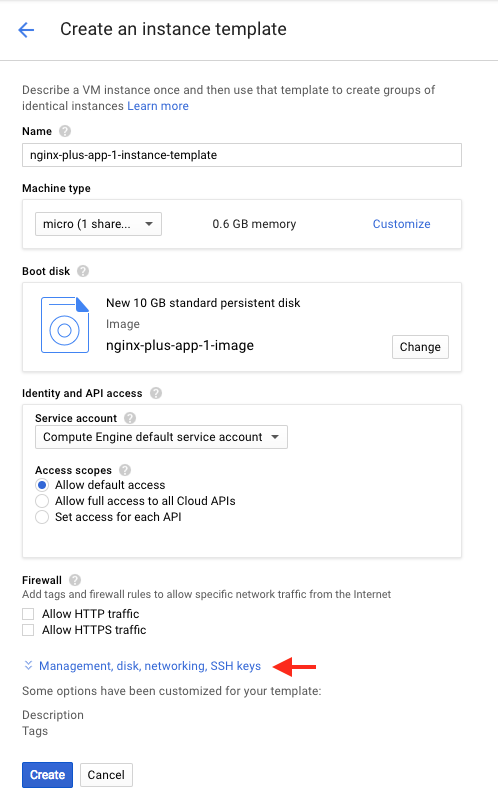The width and height of the screenshot is (498, 798).
Task: Click the Learn more link
Action: tap(158, 106)
